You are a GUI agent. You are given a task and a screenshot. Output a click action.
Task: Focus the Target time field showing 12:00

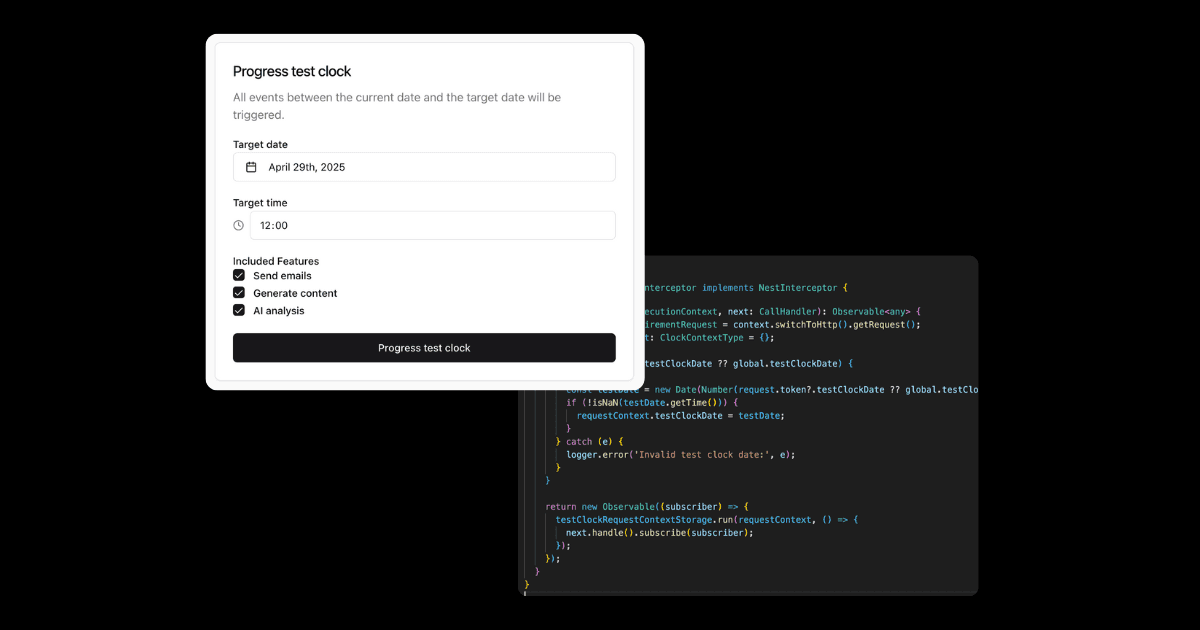click(432, 225)
